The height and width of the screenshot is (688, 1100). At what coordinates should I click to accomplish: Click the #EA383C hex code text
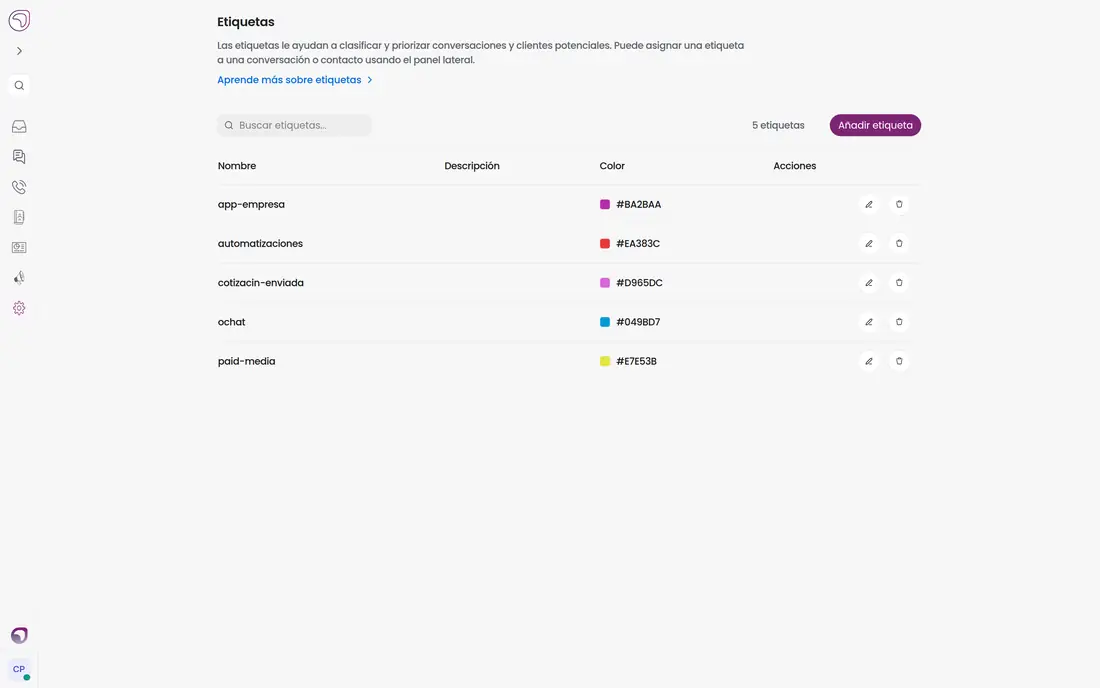coord(638,244)
